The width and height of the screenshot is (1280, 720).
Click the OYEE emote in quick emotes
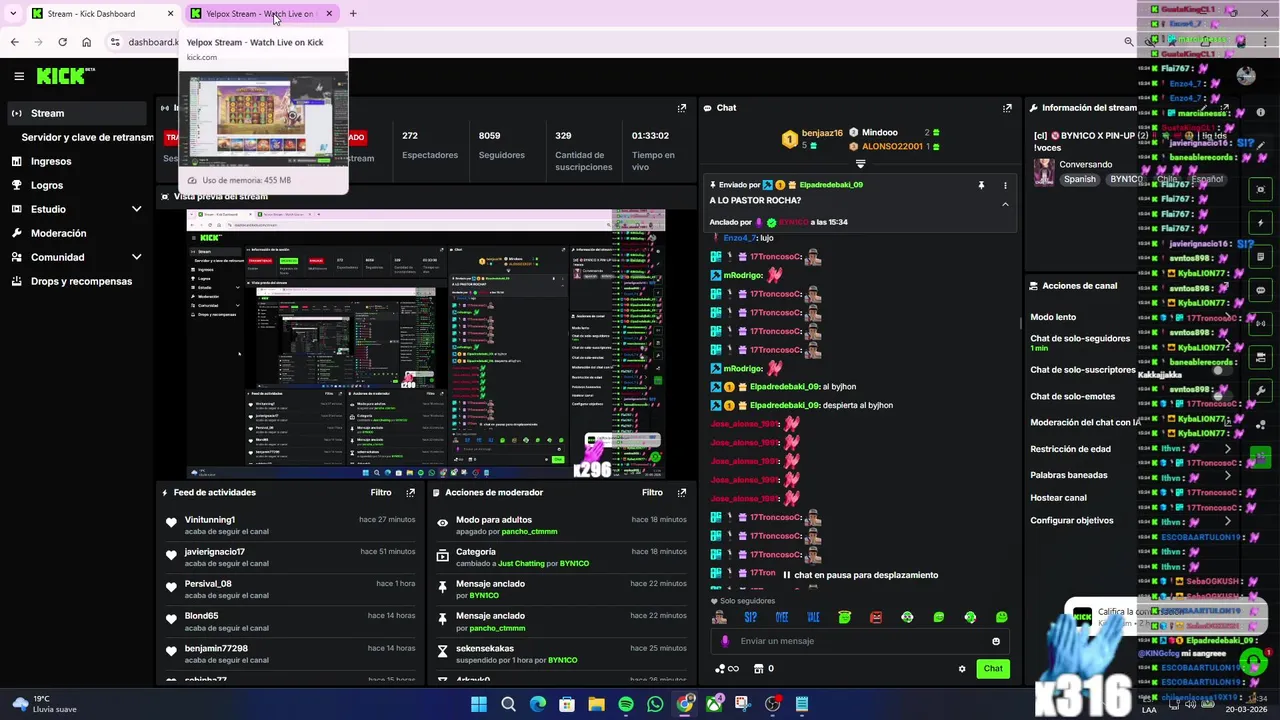782,617
